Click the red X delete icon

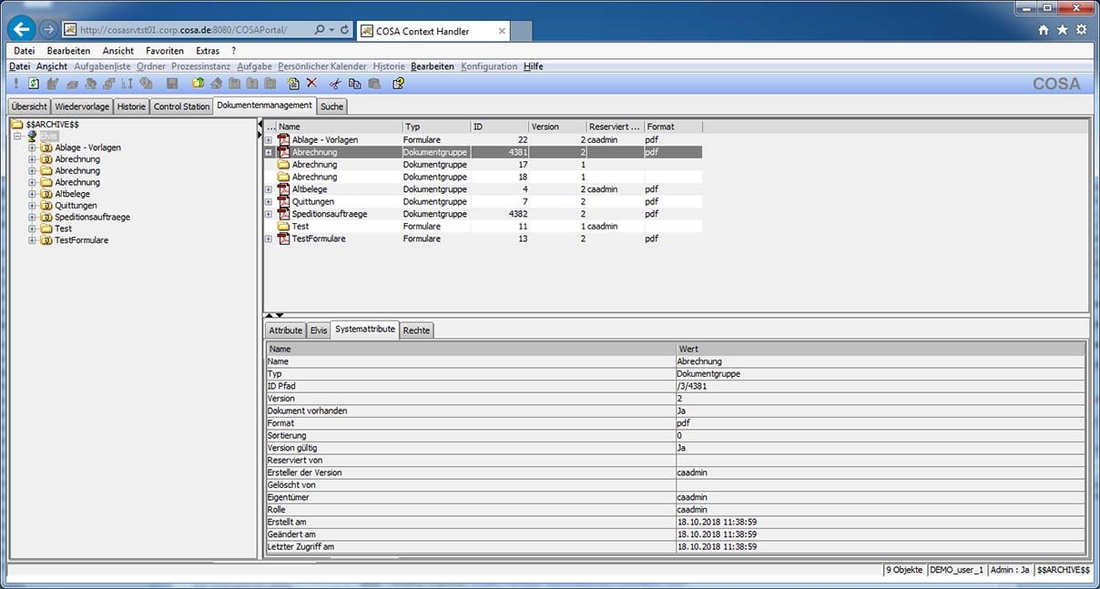[311, 83]
